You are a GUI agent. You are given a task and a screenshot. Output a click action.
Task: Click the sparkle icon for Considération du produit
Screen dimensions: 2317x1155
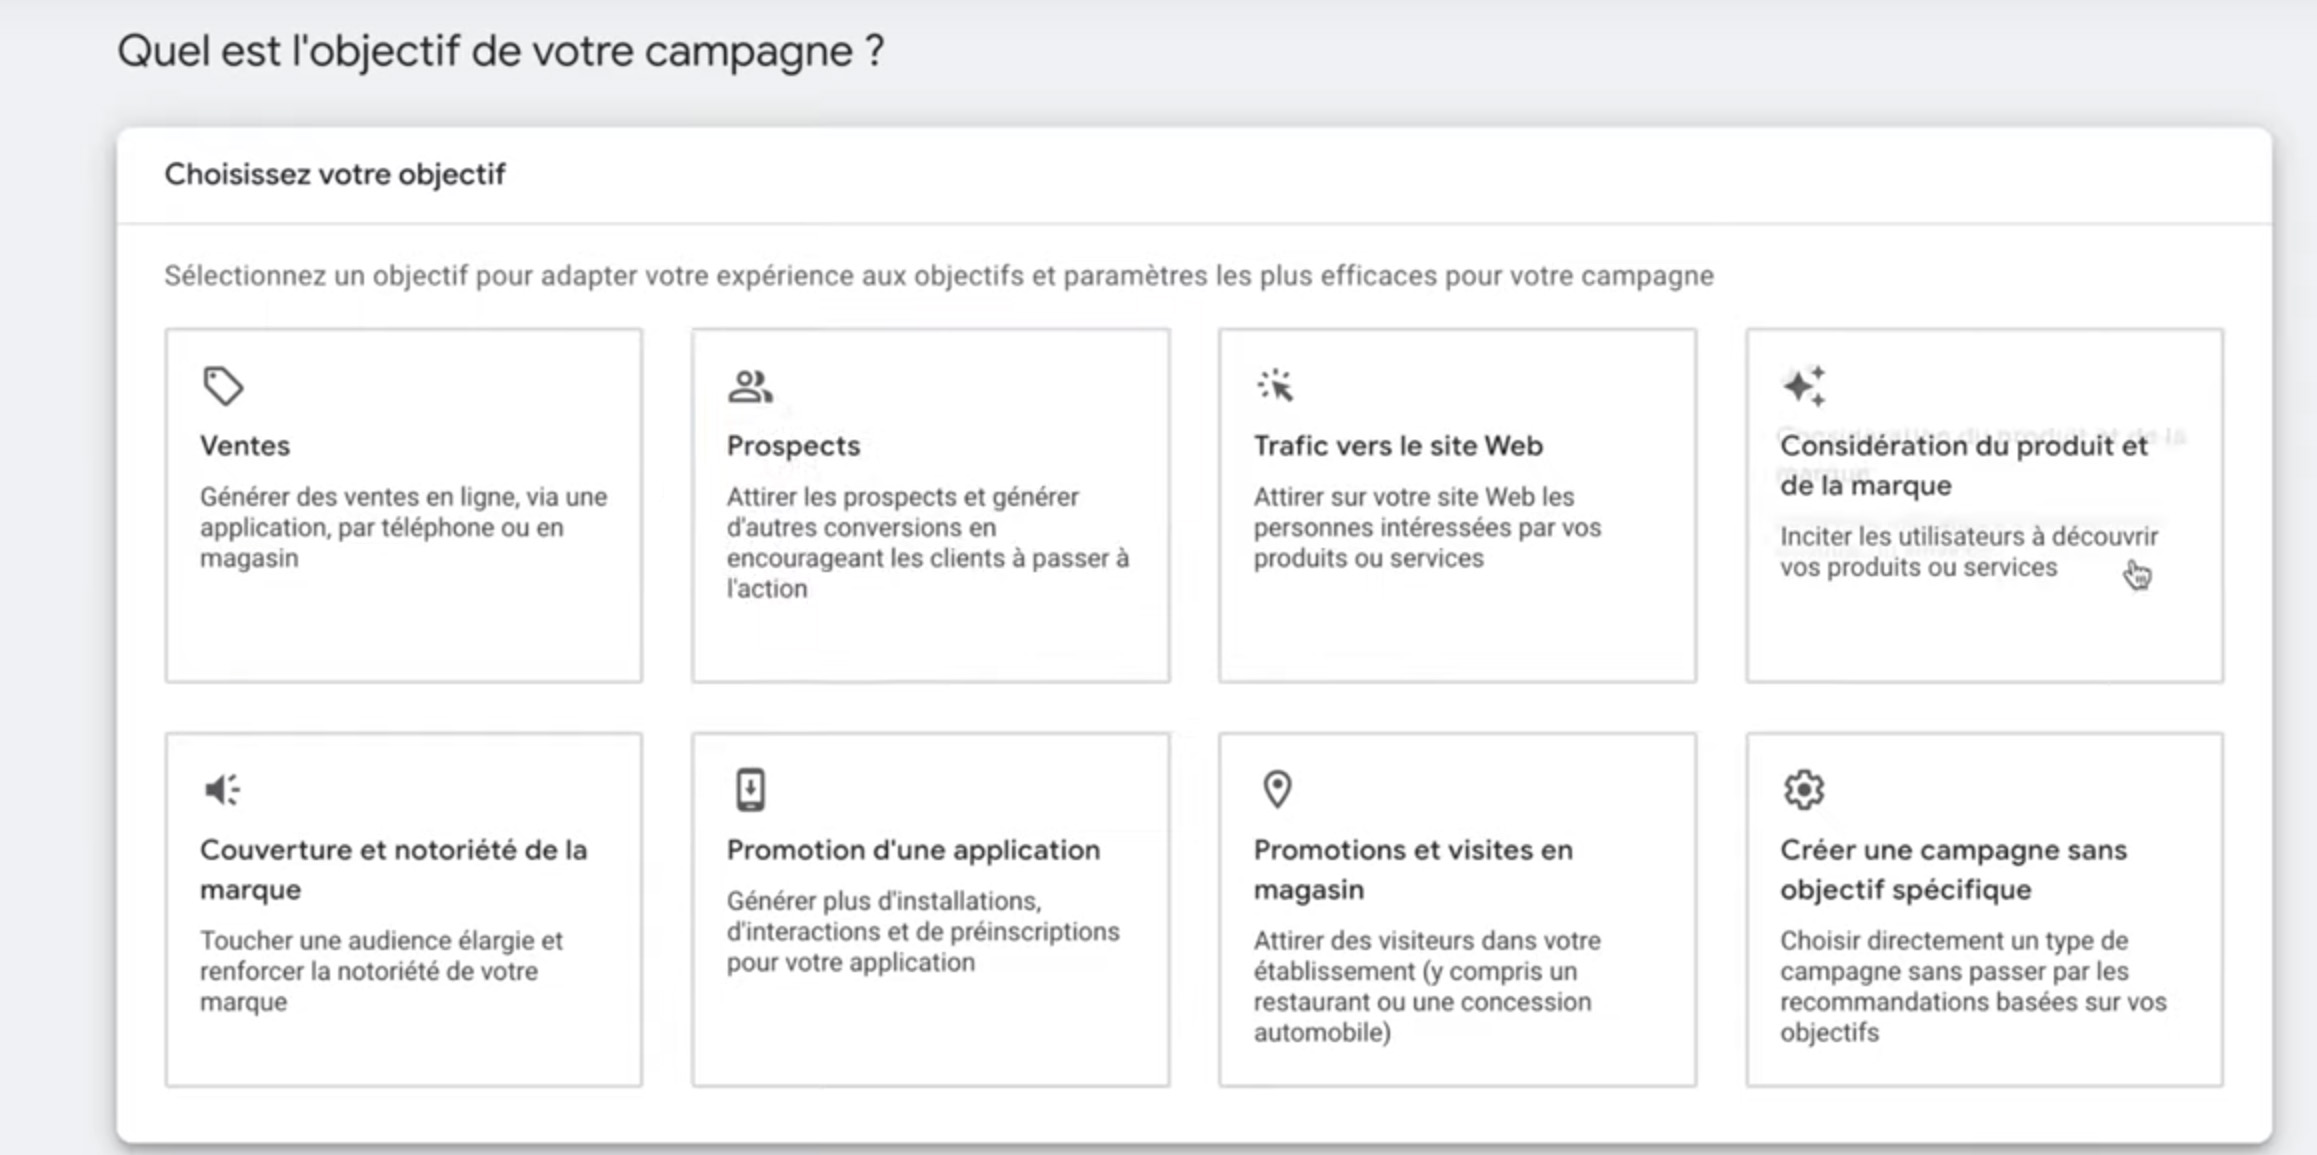(x=1804, y=386)
